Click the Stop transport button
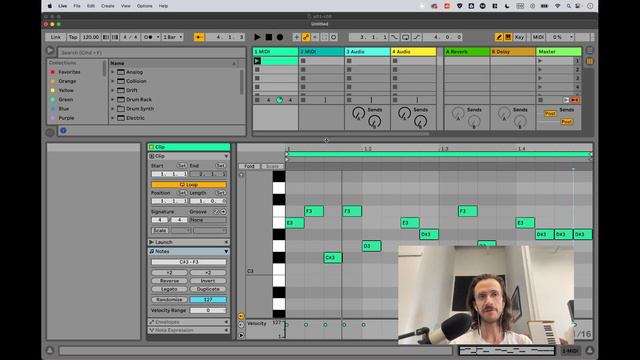Image resolution: width=640 pixels, height=360 pixels. (x=269, y=37)
